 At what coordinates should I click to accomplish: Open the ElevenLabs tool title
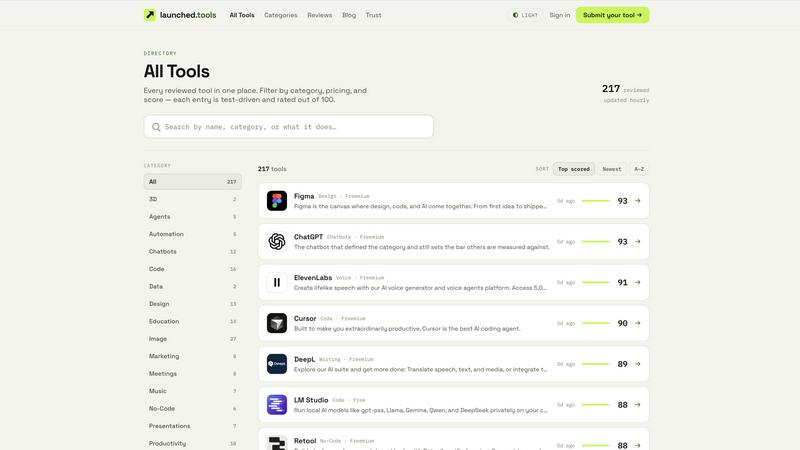coord(313,278)
